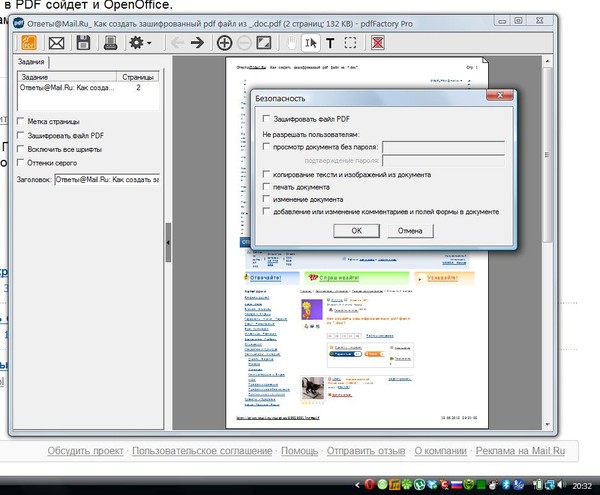Screen dimensions: 600x495
Task: Open the О компании link
Action: (440, 451)
